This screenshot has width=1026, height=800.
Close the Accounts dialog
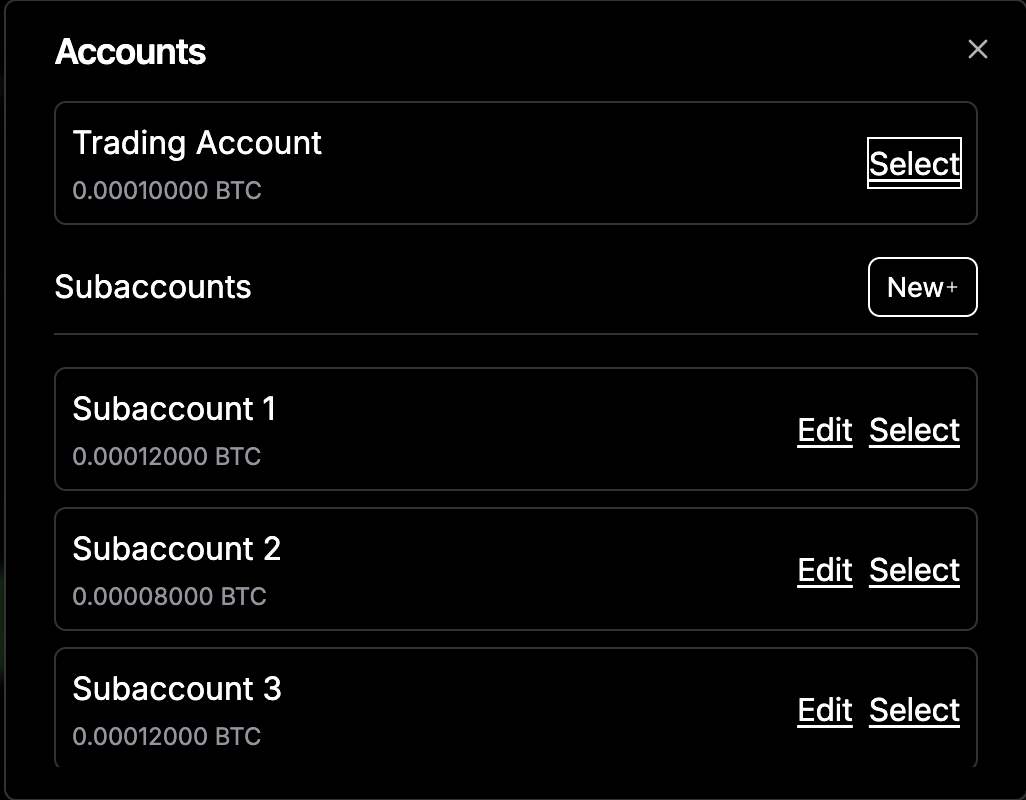tap(977, 49)
